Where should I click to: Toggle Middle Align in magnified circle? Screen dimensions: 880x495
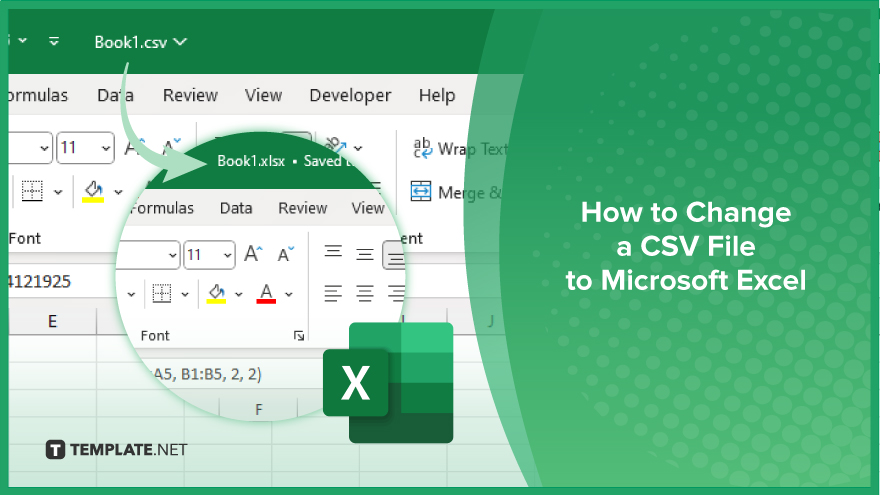[x=365, y=254]
